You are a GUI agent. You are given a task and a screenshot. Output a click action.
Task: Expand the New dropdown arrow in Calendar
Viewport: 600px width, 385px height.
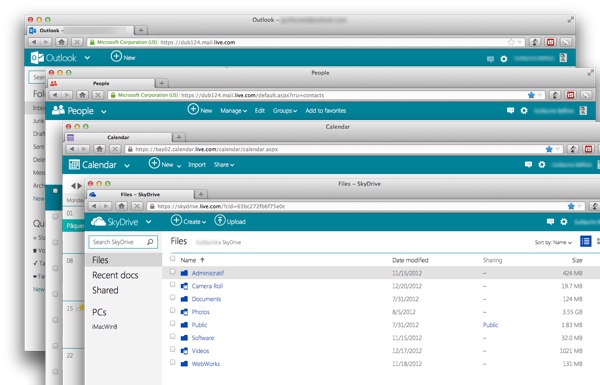click(x=179, y=166)
